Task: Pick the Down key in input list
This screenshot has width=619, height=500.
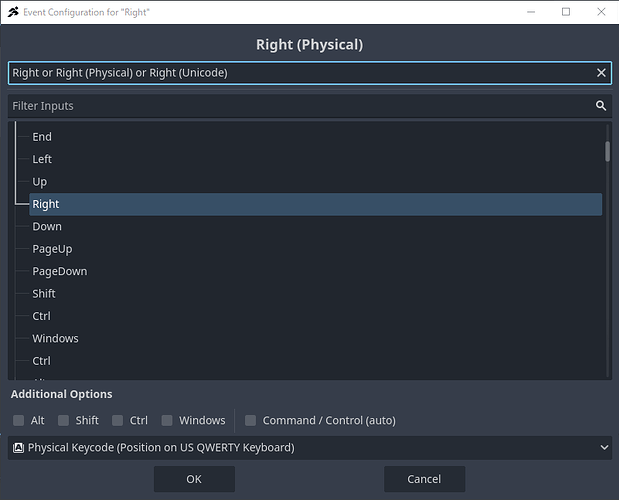Action: 47,227
